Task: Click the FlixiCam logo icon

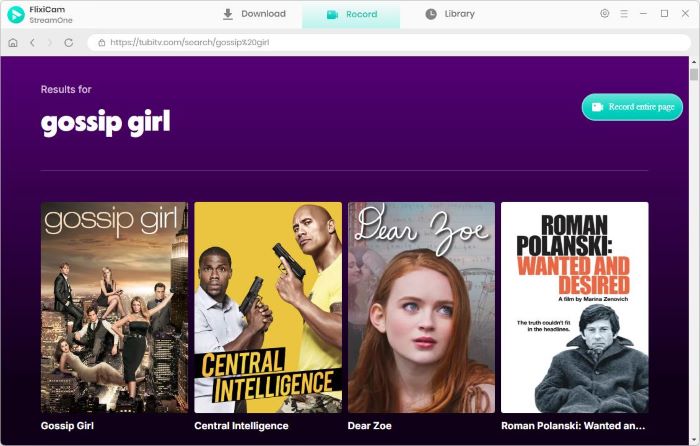Action: (x=16, y=14)
